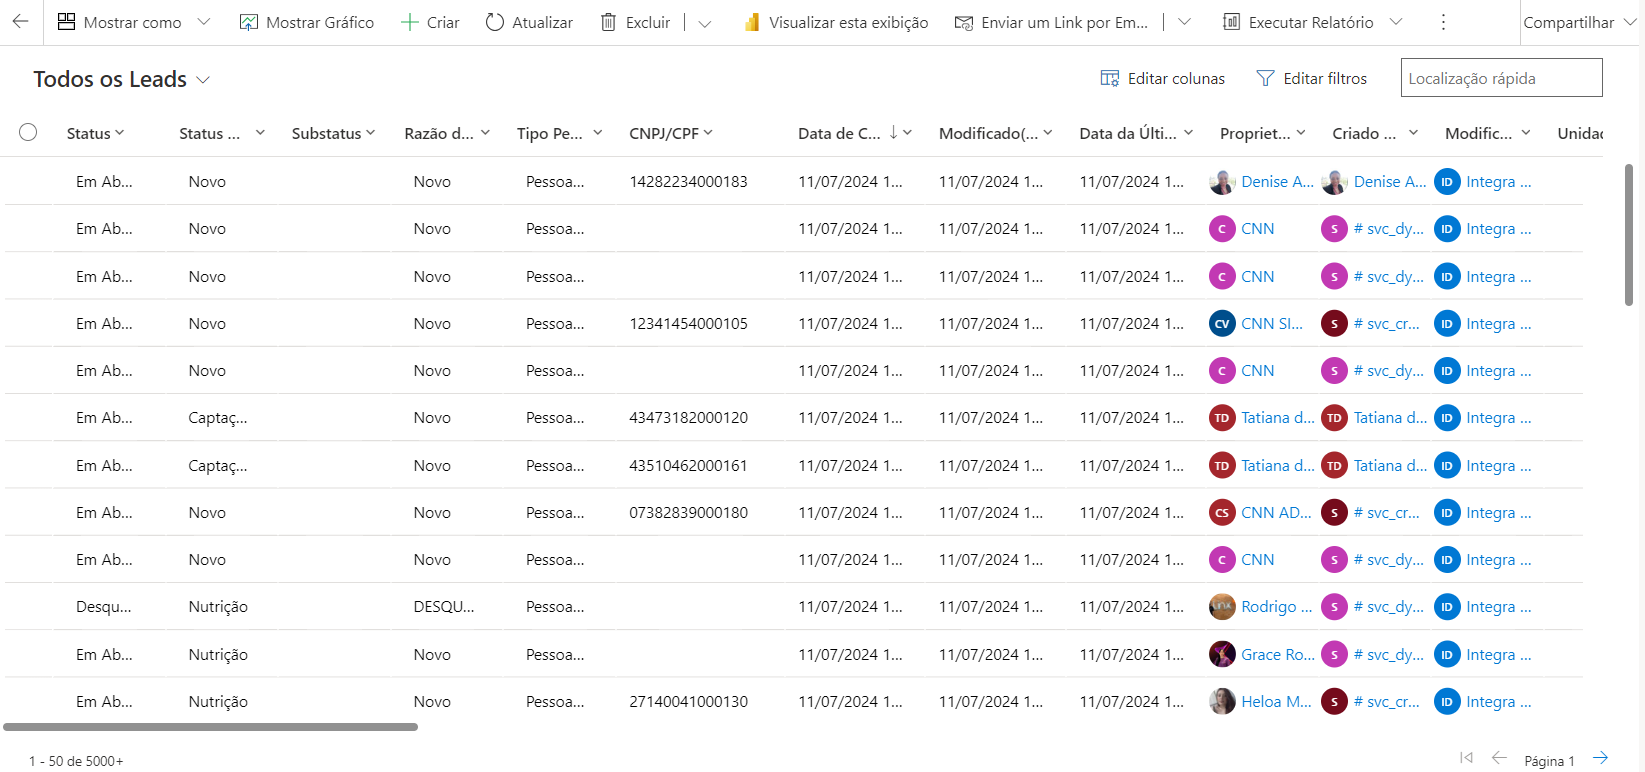This screenshot has height=772, width=1645.
Task: Open the Executar Relatório dropdown arrow
Action: pyautogui.click(x=1396, y=22)
